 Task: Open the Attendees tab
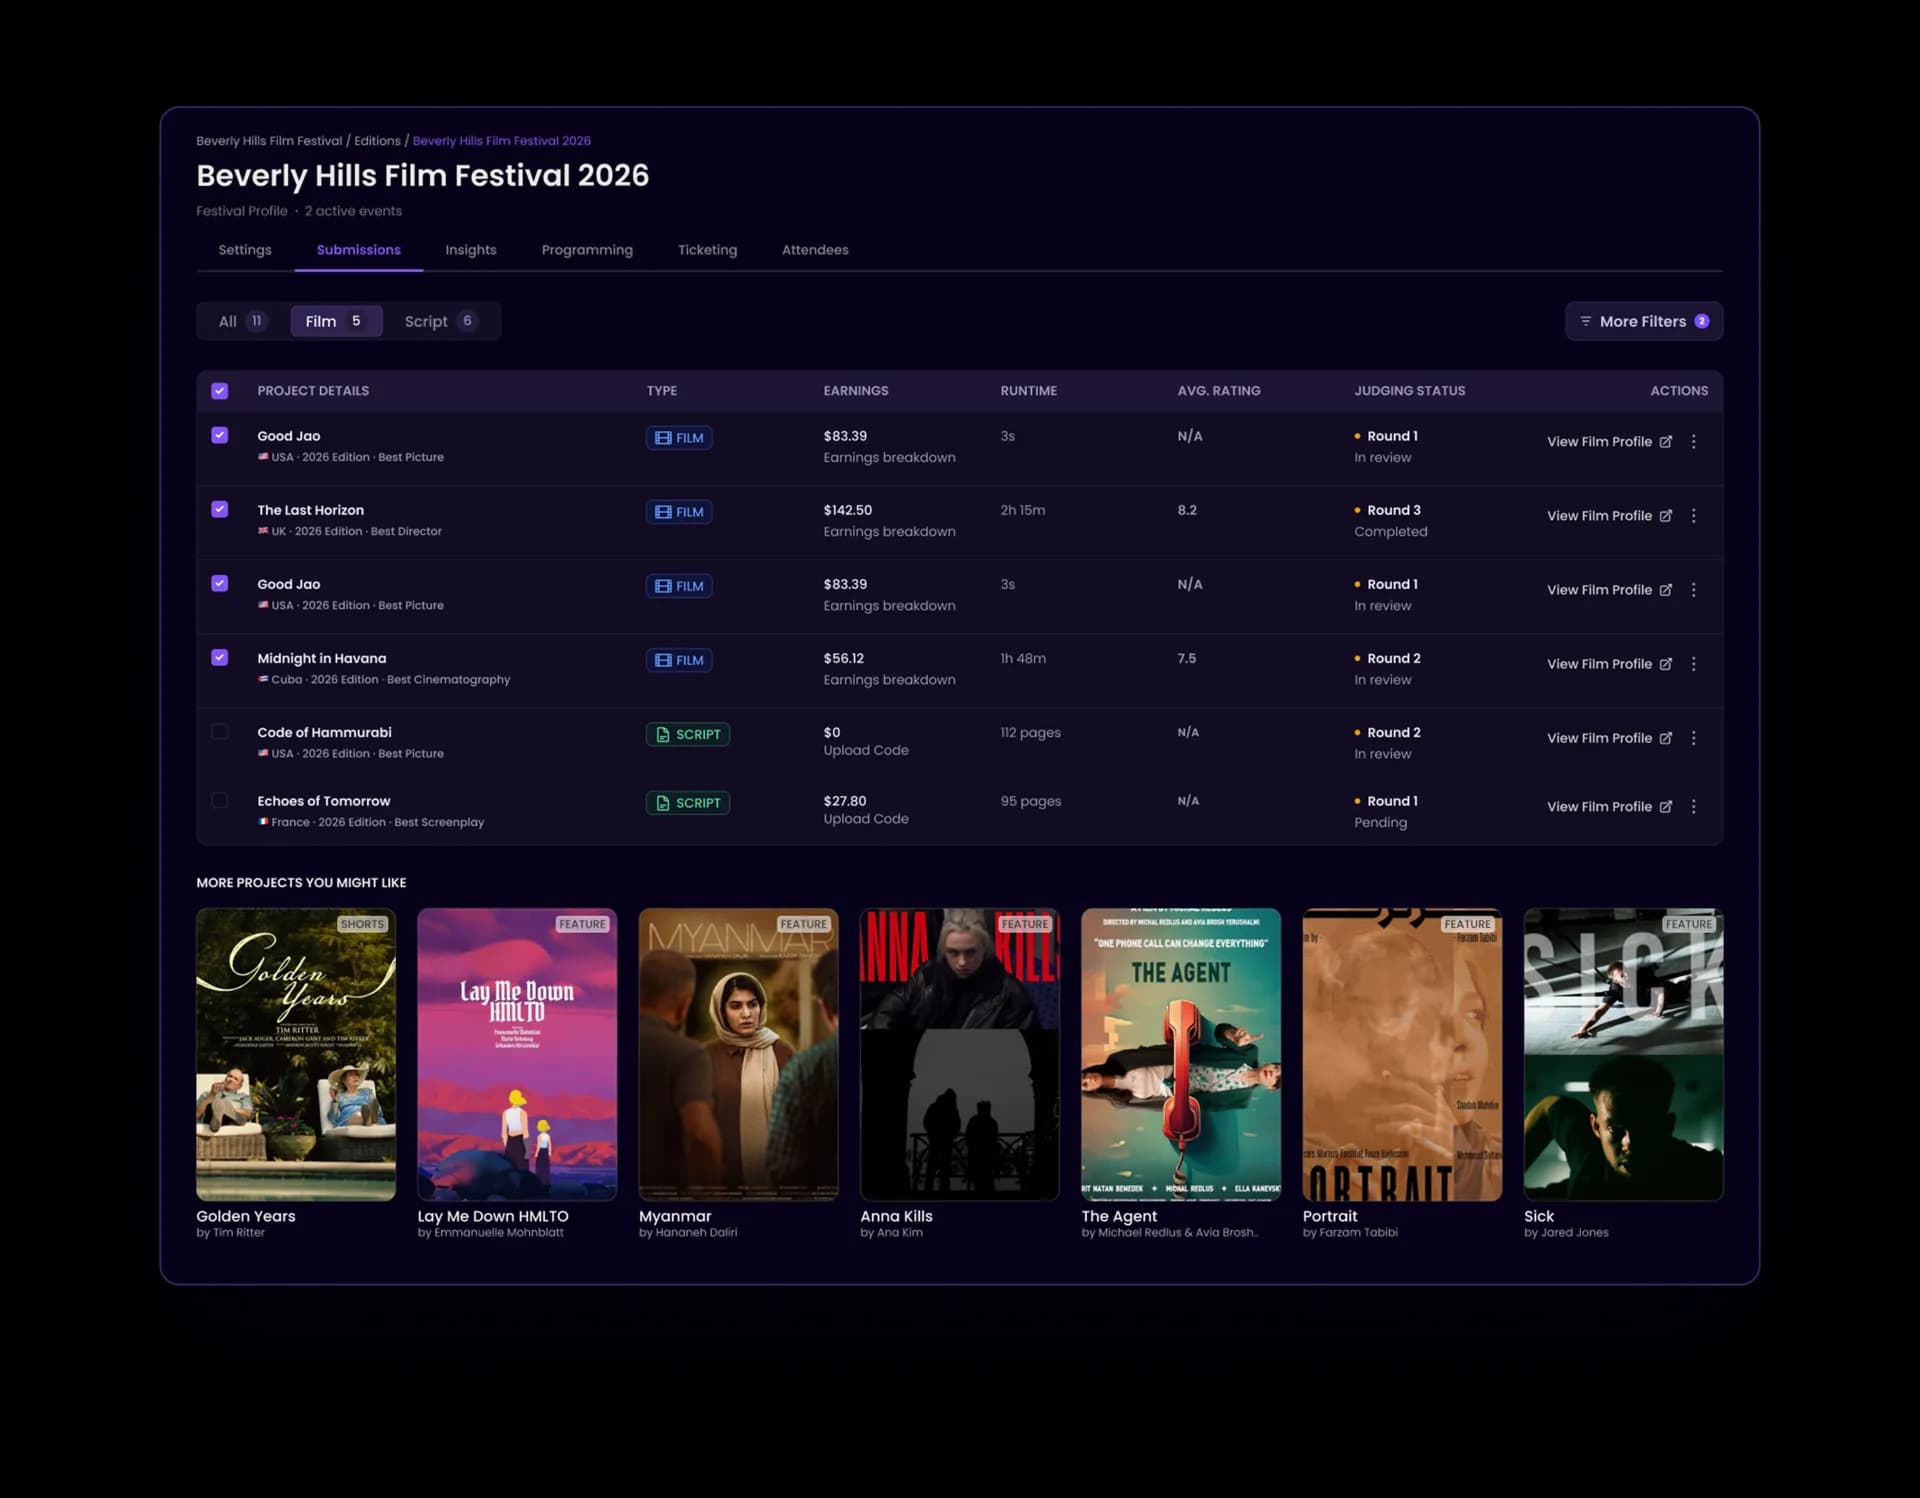(815, 250)
